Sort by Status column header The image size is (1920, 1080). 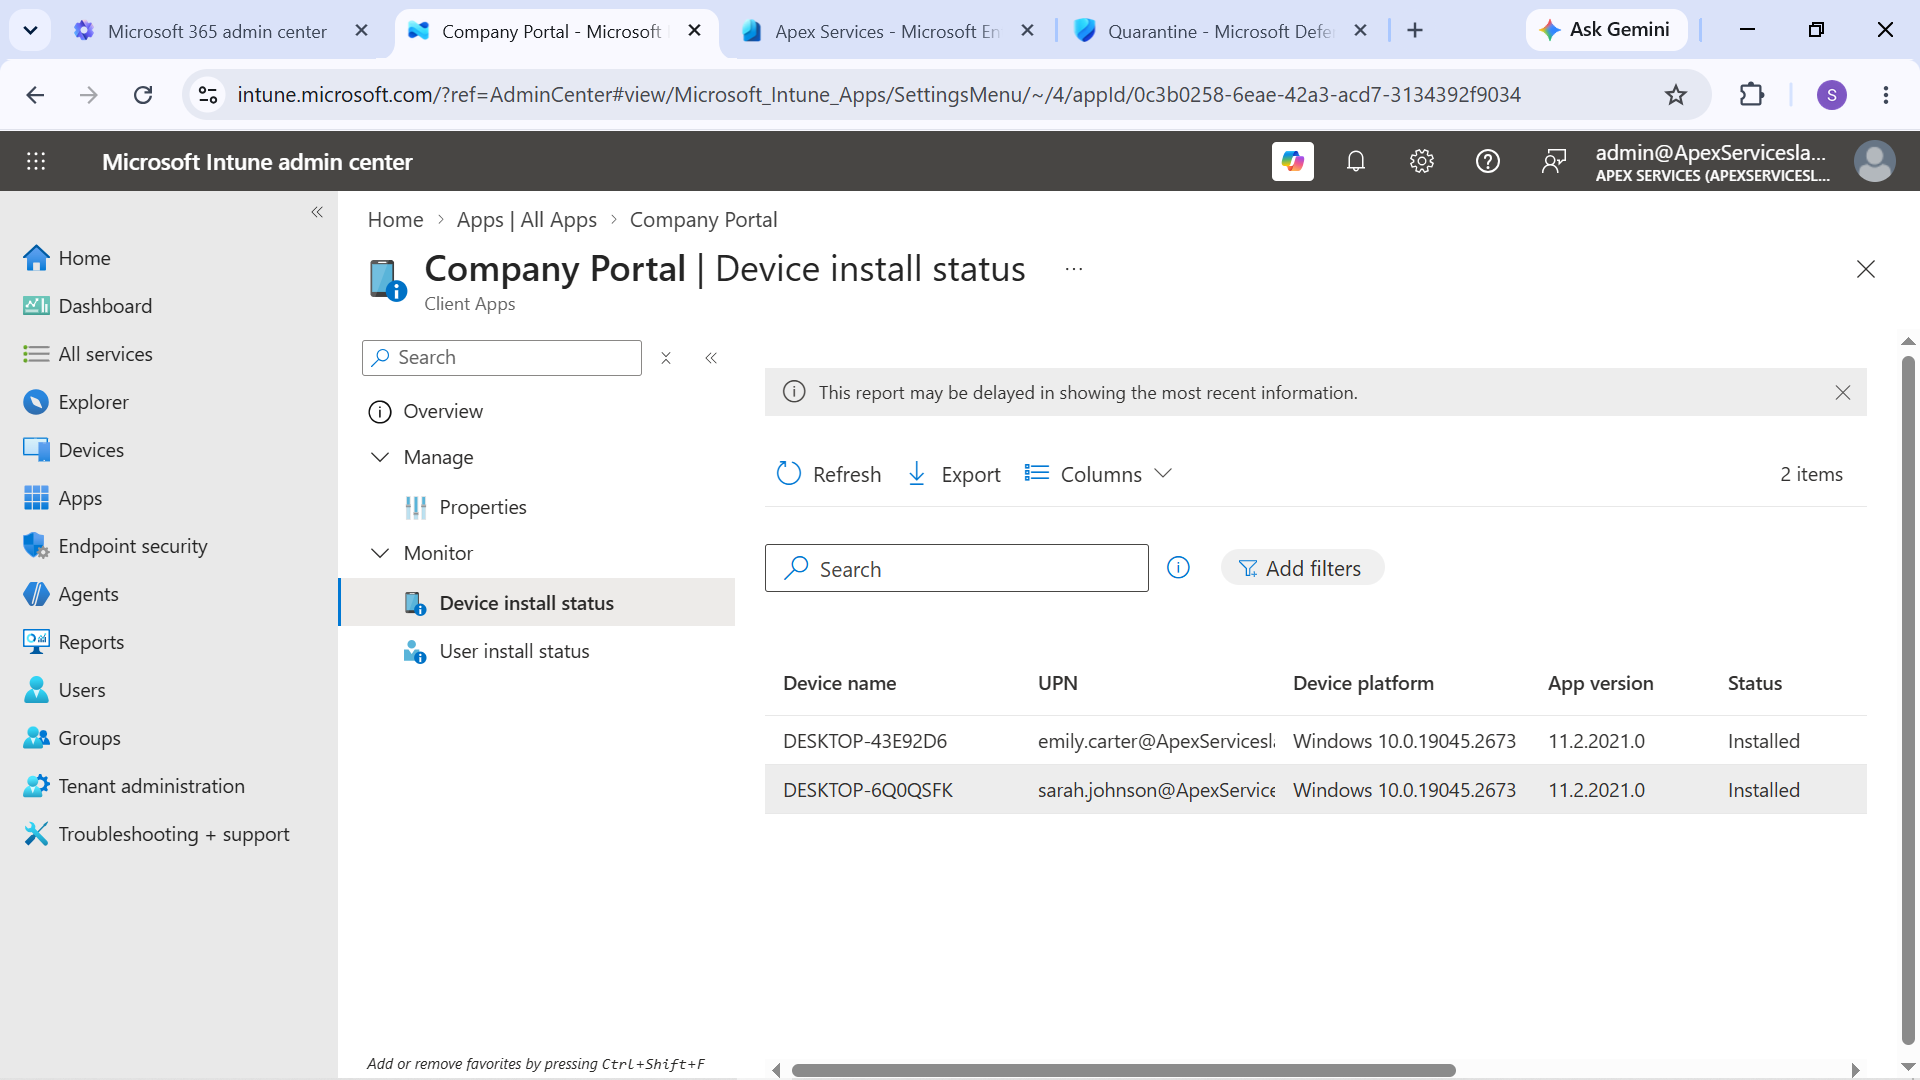[x=1754, y=683]
